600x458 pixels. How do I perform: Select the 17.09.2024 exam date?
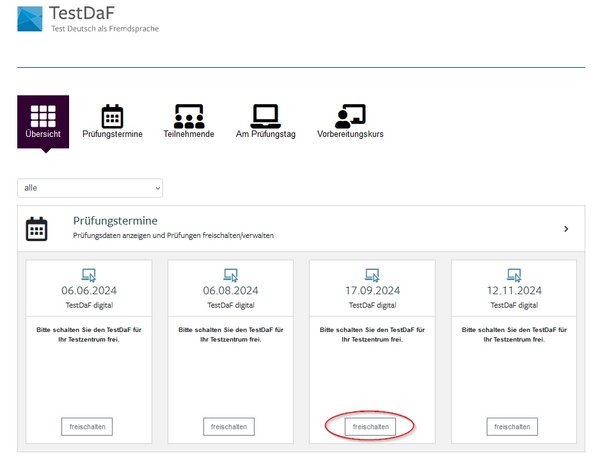point(372,290)
